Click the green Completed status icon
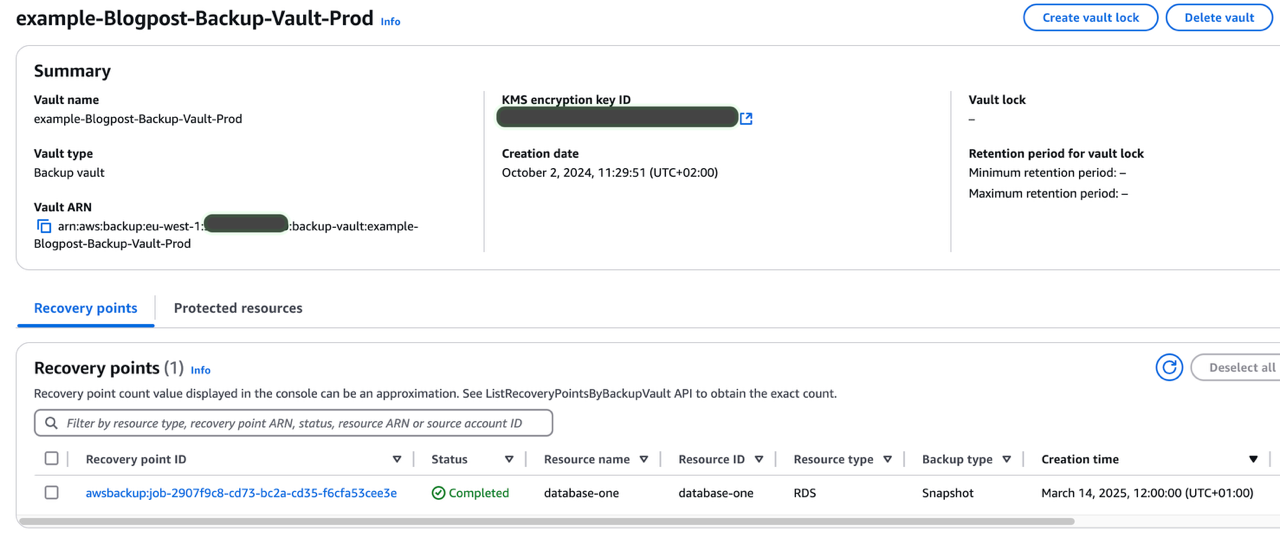Image resolution: width=1280 pixels, height=538 pixels. point(438,493)
